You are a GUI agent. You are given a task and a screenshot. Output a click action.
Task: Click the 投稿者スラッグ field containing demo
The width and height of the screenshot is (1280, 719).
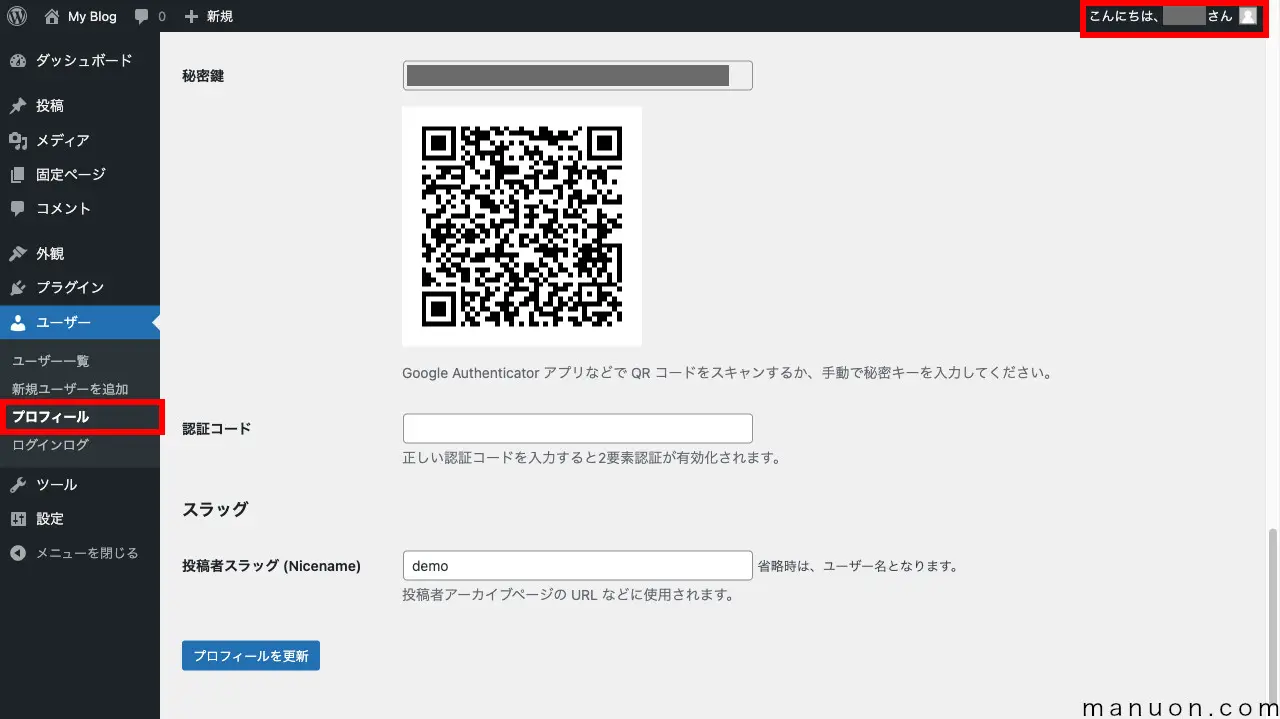tap(577, 566)
